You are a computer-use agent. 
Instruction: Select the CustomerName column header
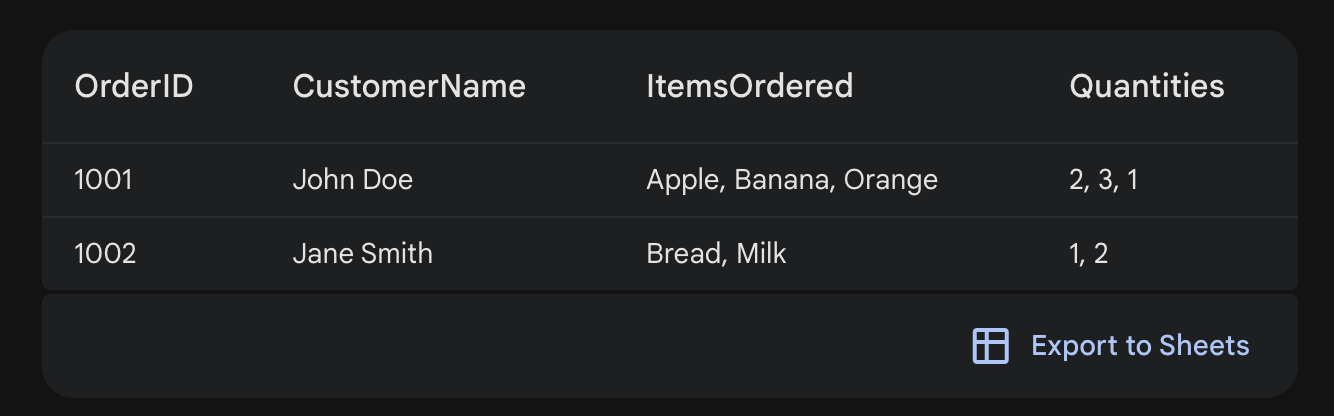[x=409, y=87]
